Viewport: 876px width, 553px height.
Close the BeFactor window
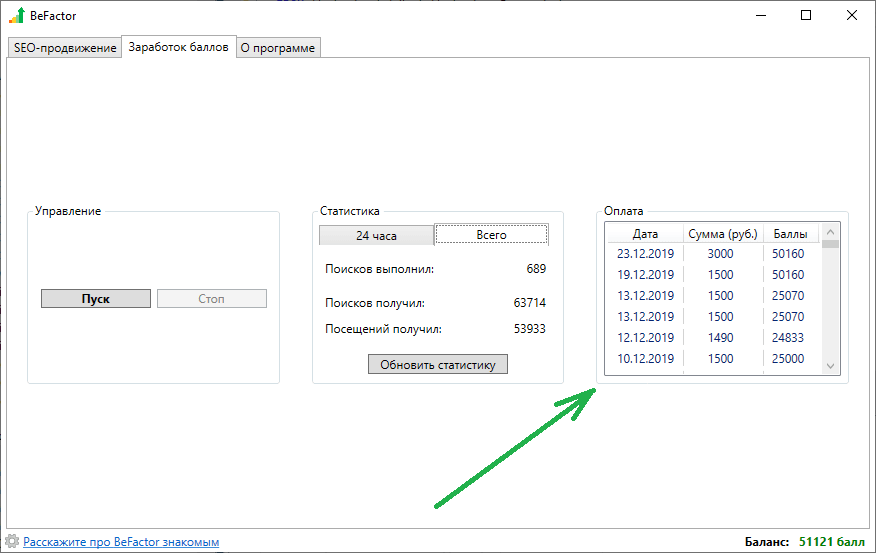click(851, 15)
